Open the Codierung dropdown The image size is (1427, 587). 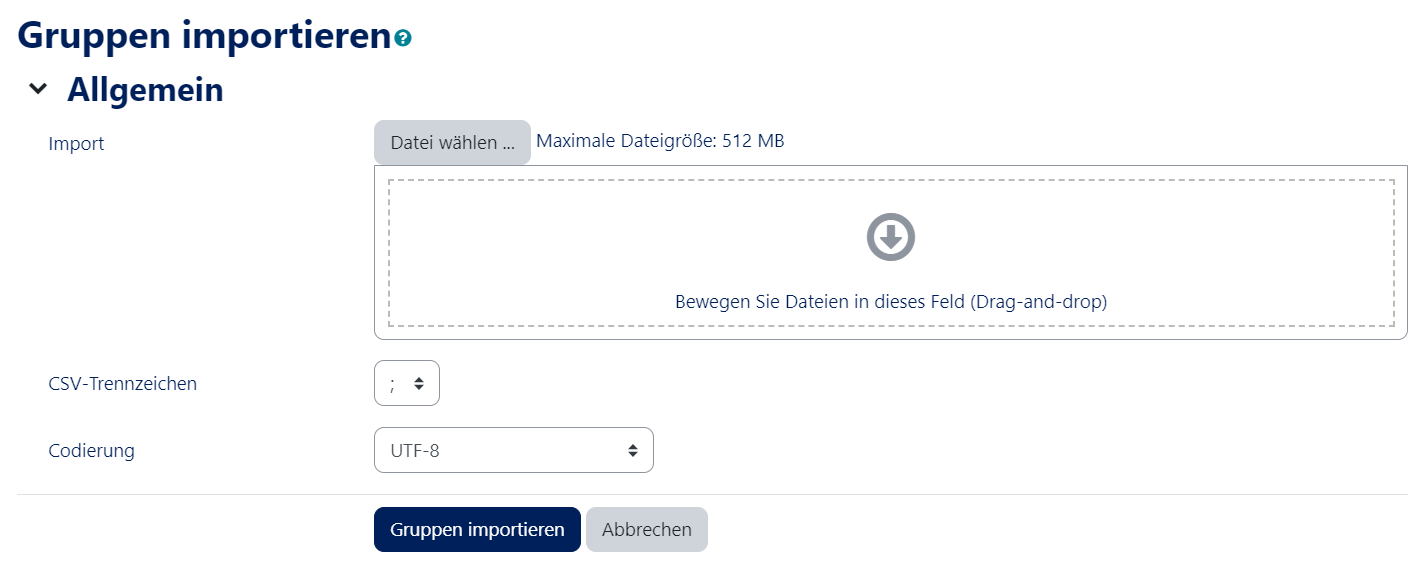(x=513, y=450)
